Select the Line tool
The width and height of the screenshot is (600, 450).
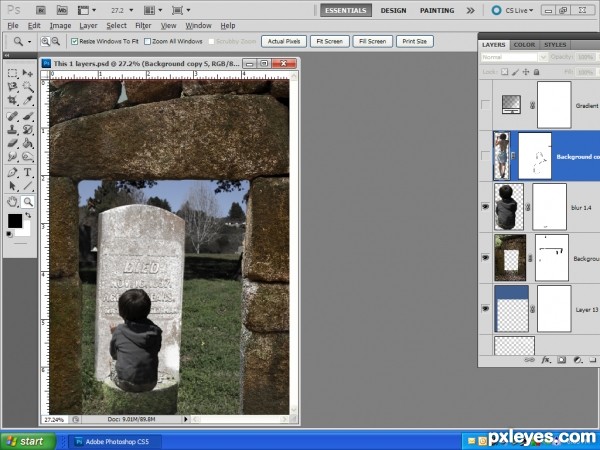[28, 186]
